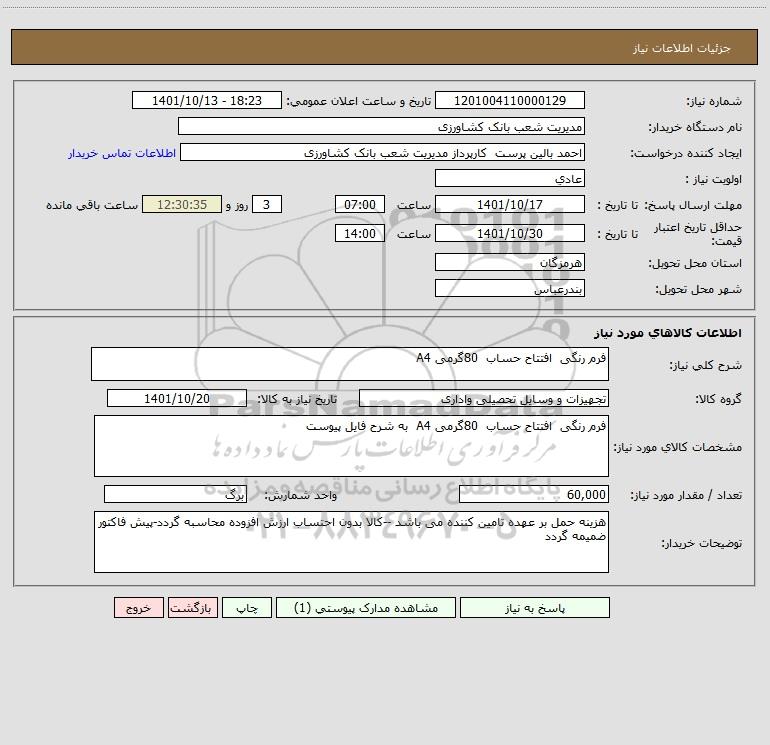This screenshot has height=745, width=770.
Task: Click the تاریخ و ساعت اعلان عمومی label
Action: [x=359, y=101]
